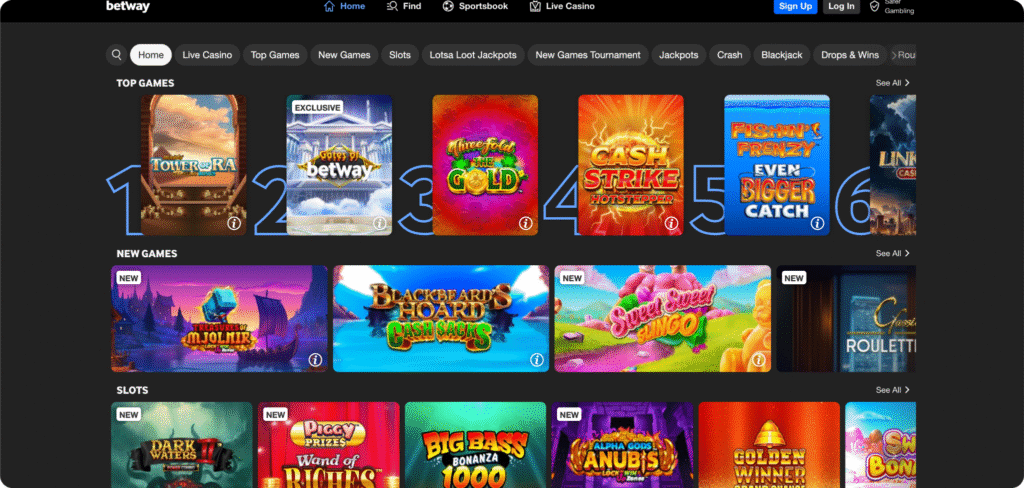The image size is (1024, 488).
Task: Open Alpha Gods Anubis slot thumbnail
Action: (x=622, y=445)
